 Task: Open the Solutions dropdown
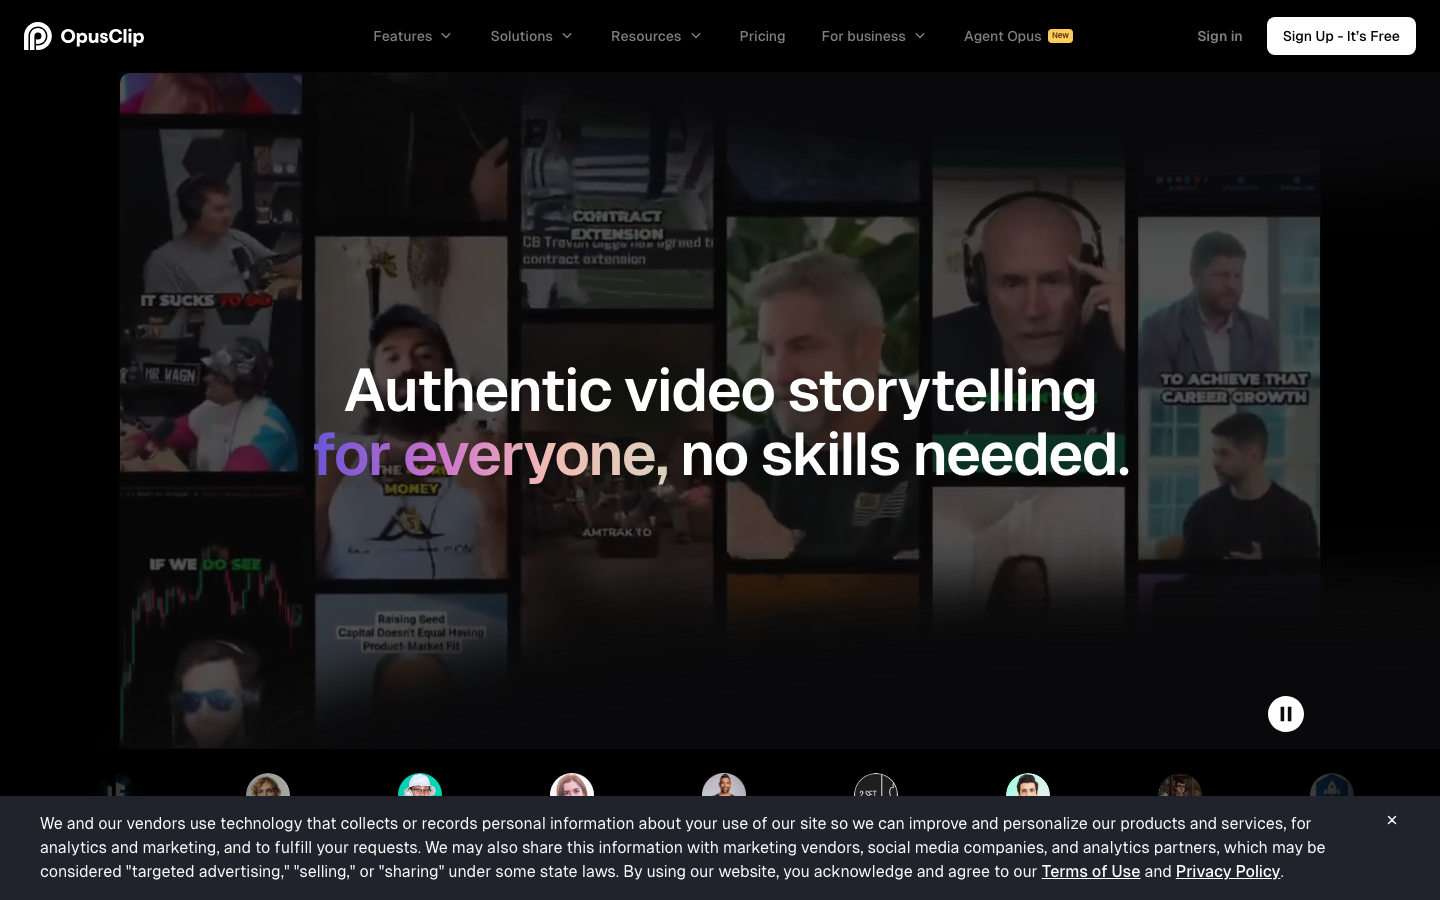[531, 36]
